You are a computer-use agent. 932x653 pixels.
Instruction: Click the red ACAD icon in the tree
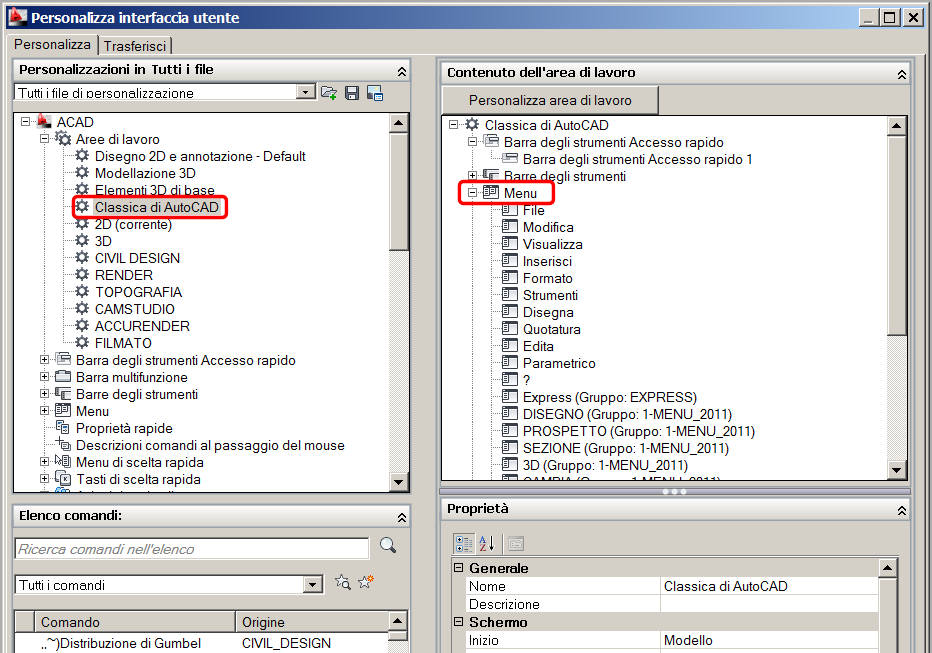pos(45,121)
